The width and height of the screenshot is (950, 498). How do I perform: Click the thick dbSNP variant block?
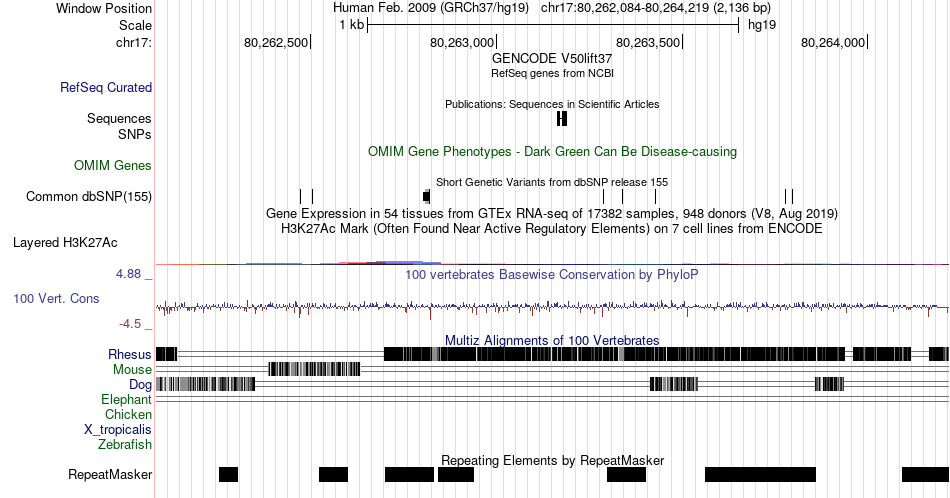[x=427, y=196]
